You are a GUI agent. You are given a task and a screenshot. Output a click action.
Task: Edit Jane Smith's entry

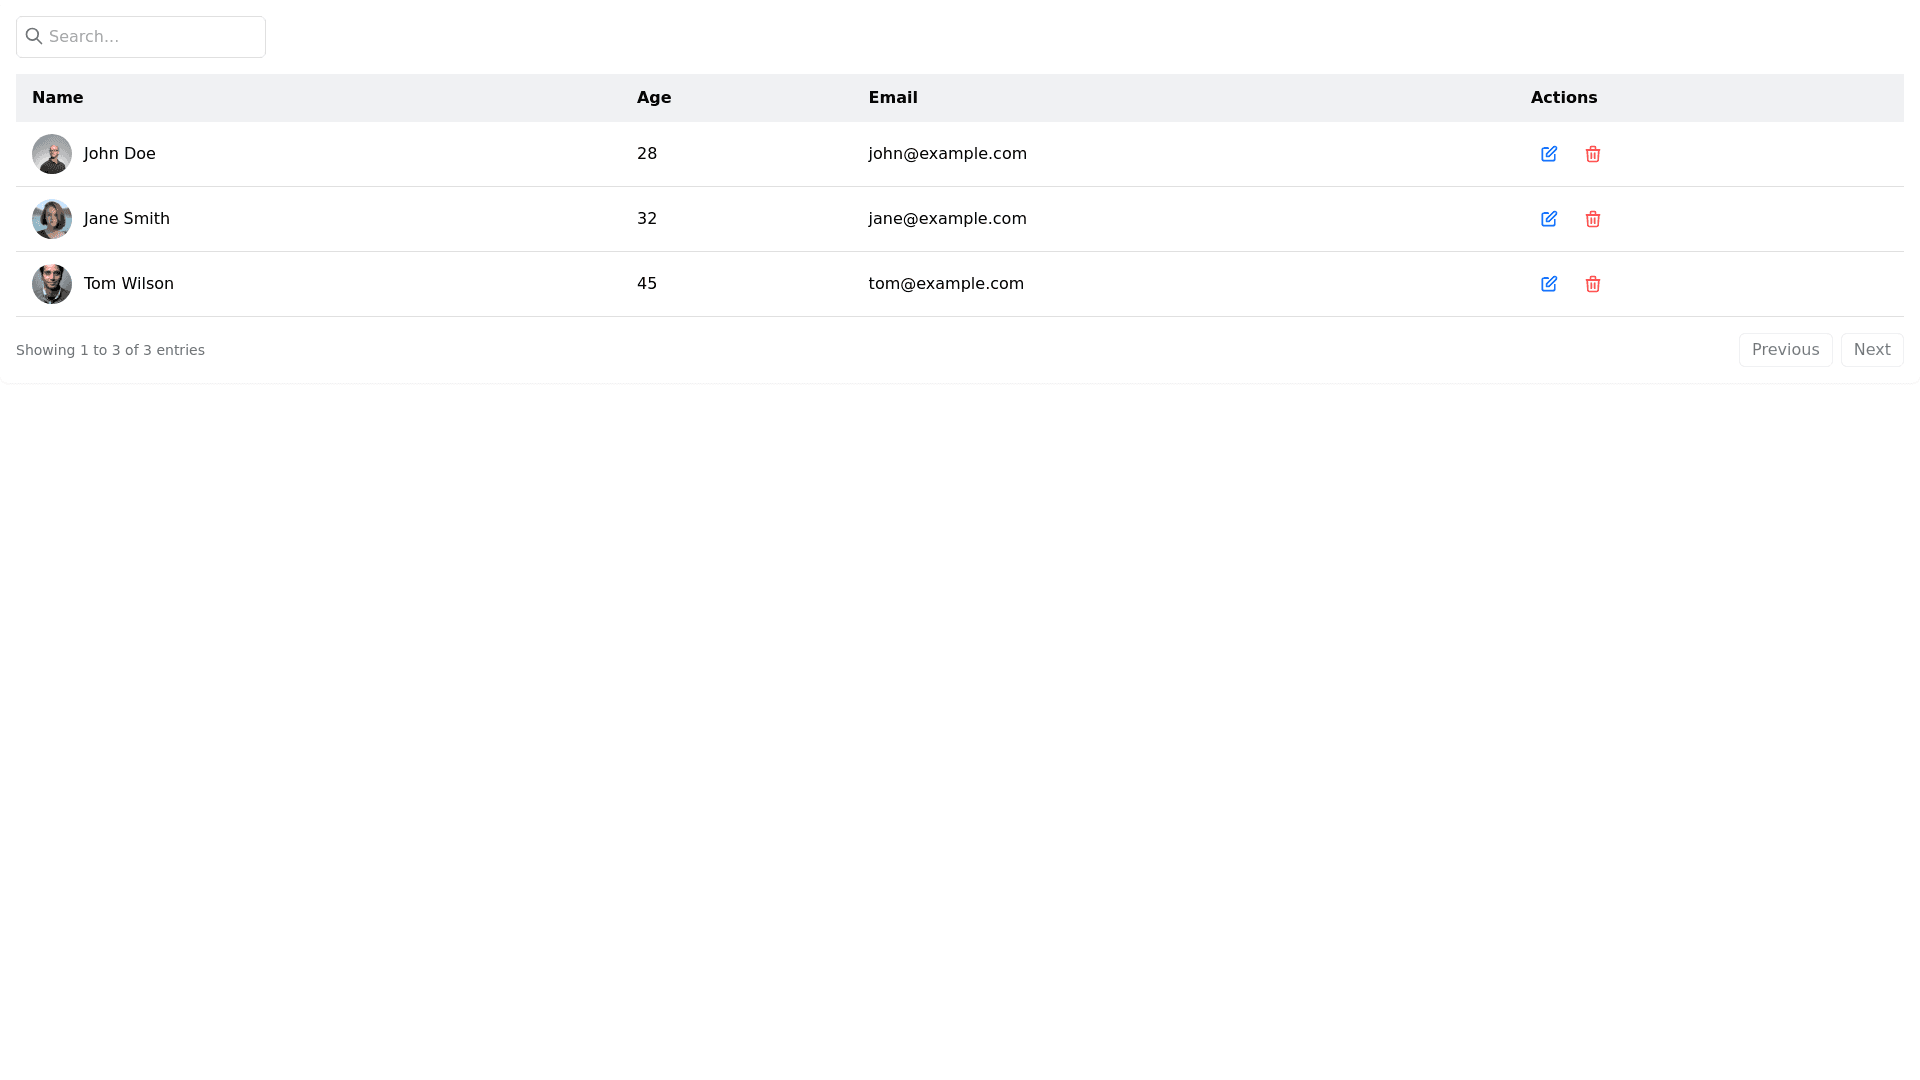point(1548,219)
